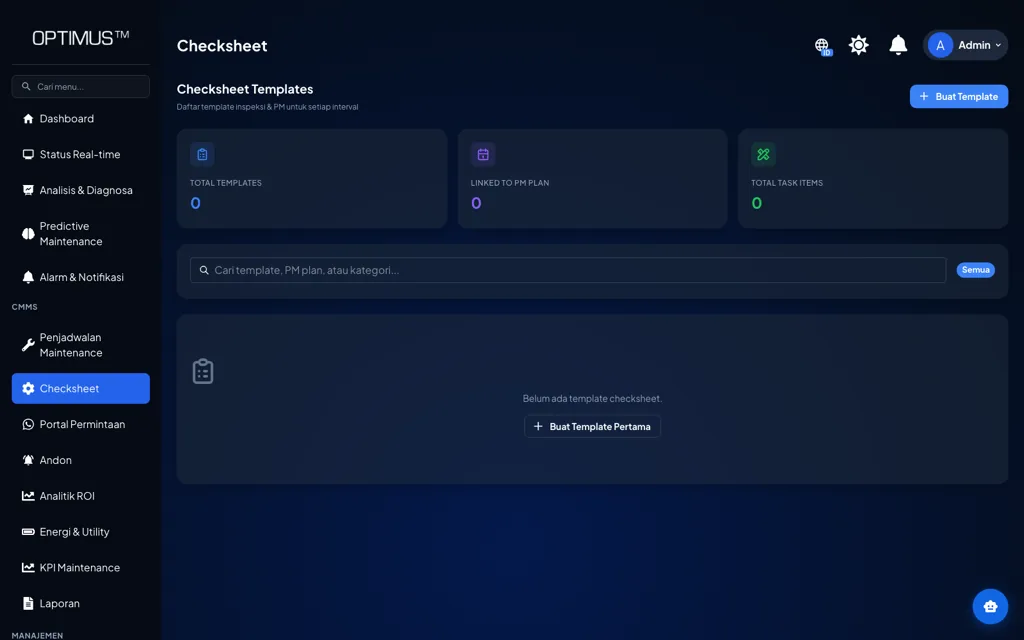Focus the Cari template search field

pyautogui.click(x=568, y=270)
